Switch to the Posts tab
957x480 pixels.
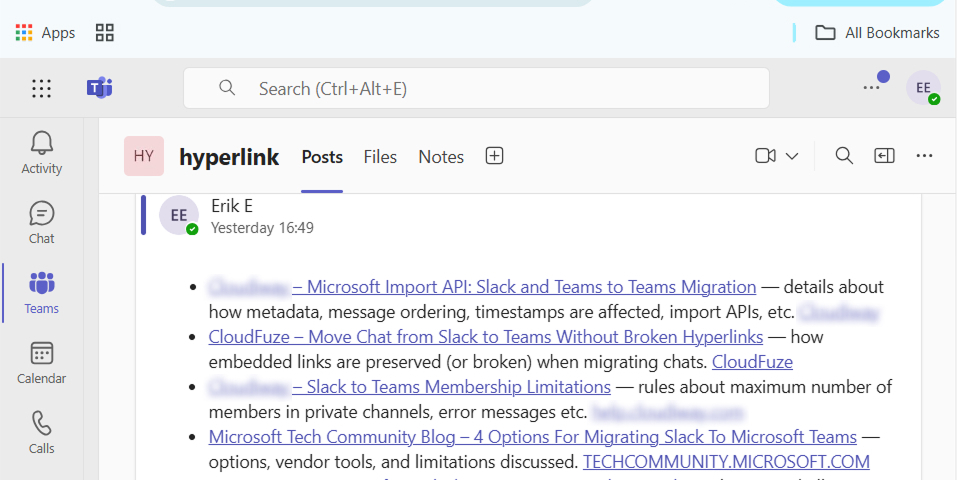322,157
